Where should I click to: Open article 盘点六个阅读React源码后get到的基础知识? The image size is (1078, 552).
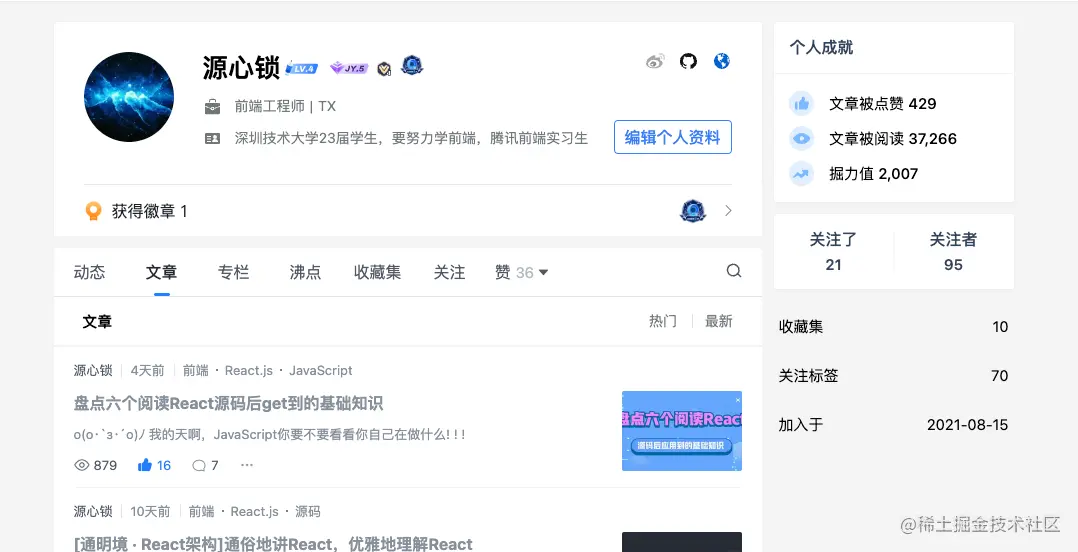tap(228, 404)
